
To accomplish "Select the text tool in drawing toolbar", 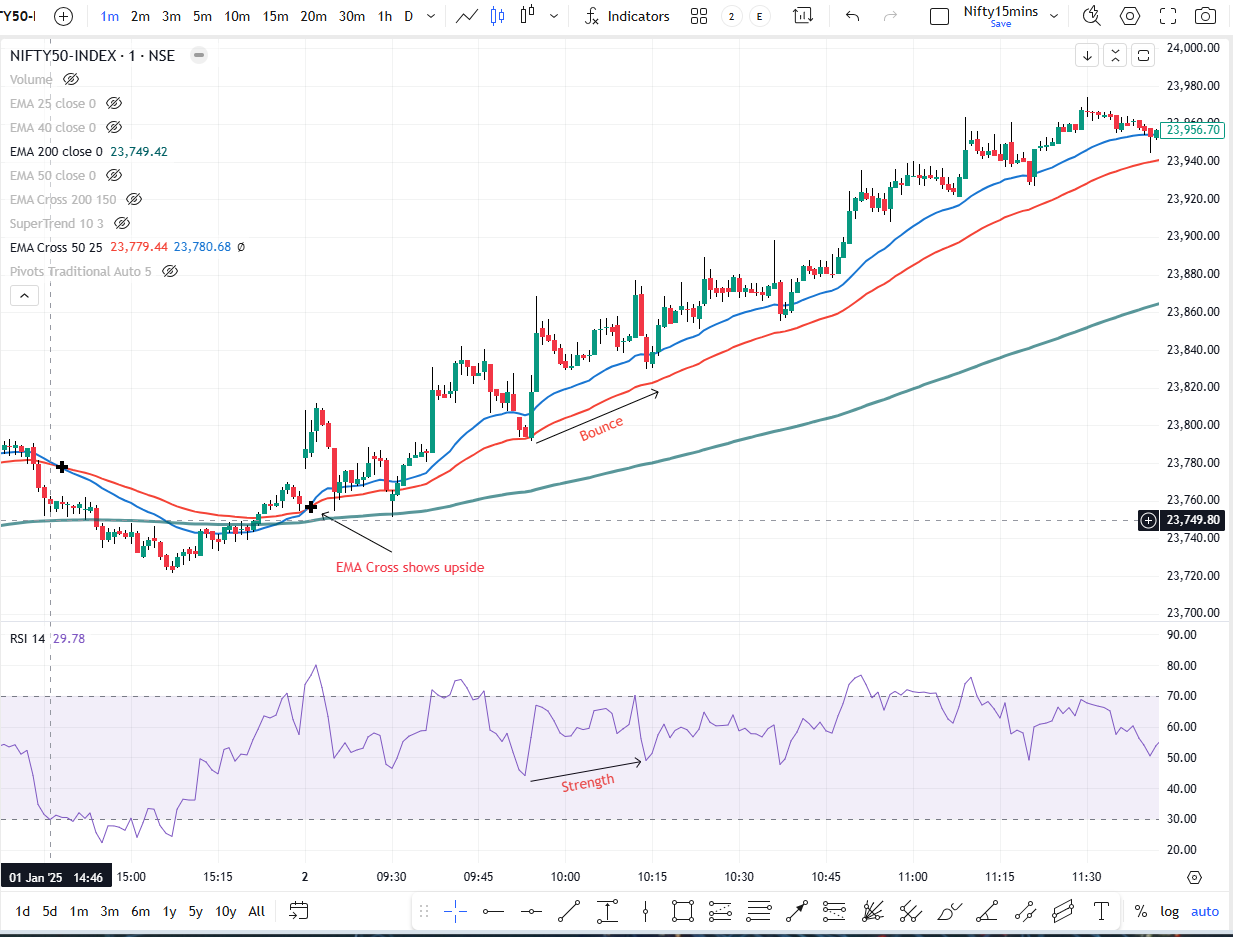I will coord(1101,911).
